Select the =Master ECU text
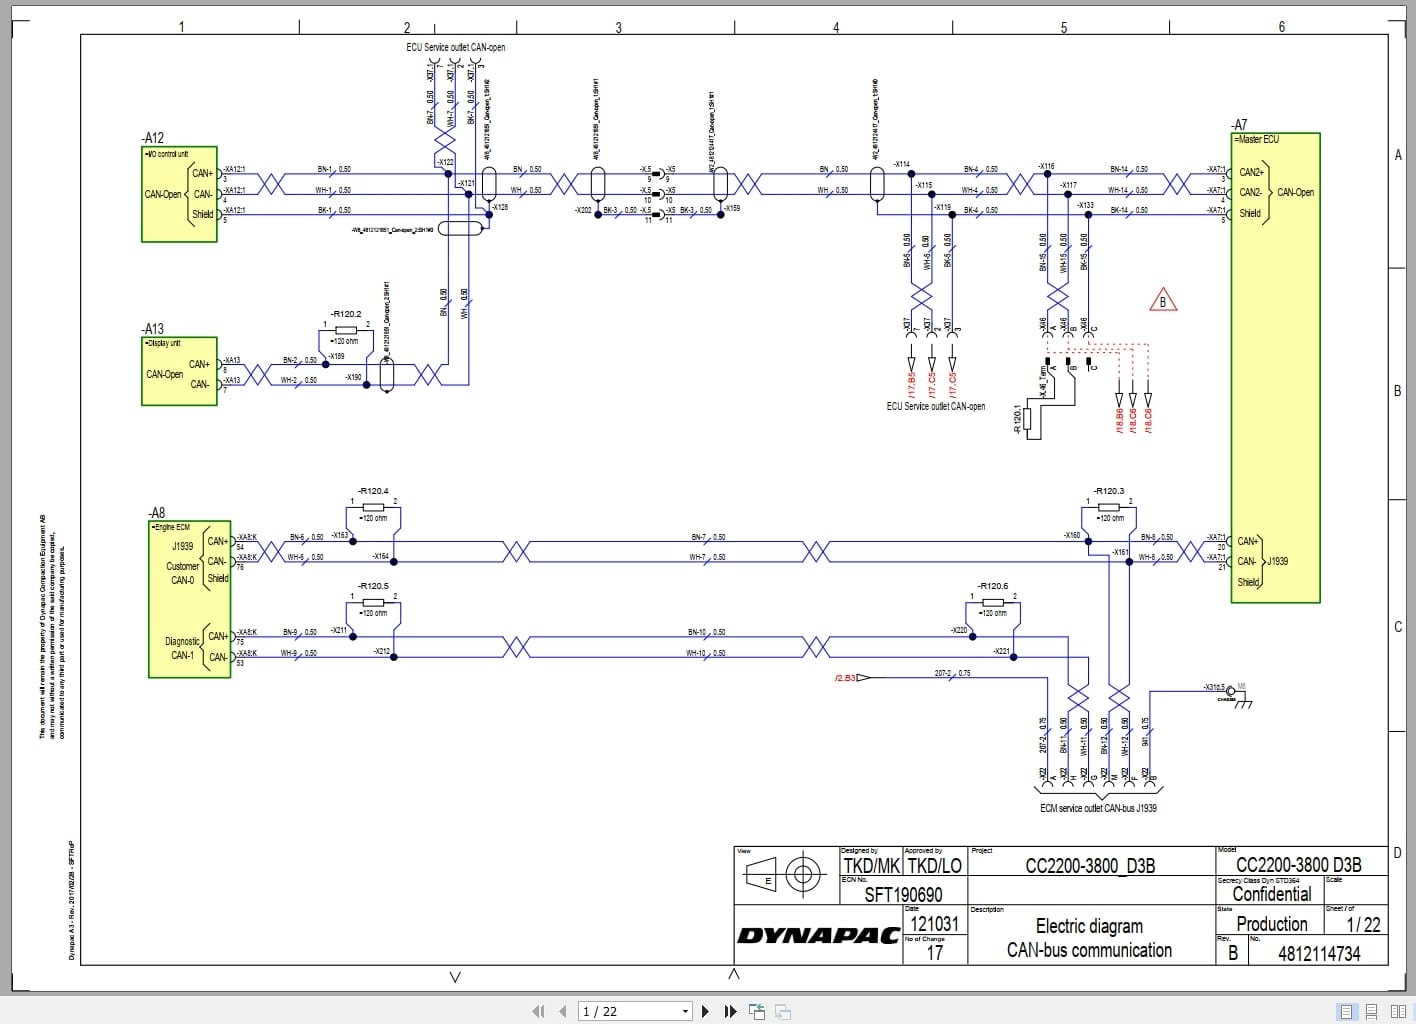This screenshot has height=1024, width=1416. click(1256, 139)
